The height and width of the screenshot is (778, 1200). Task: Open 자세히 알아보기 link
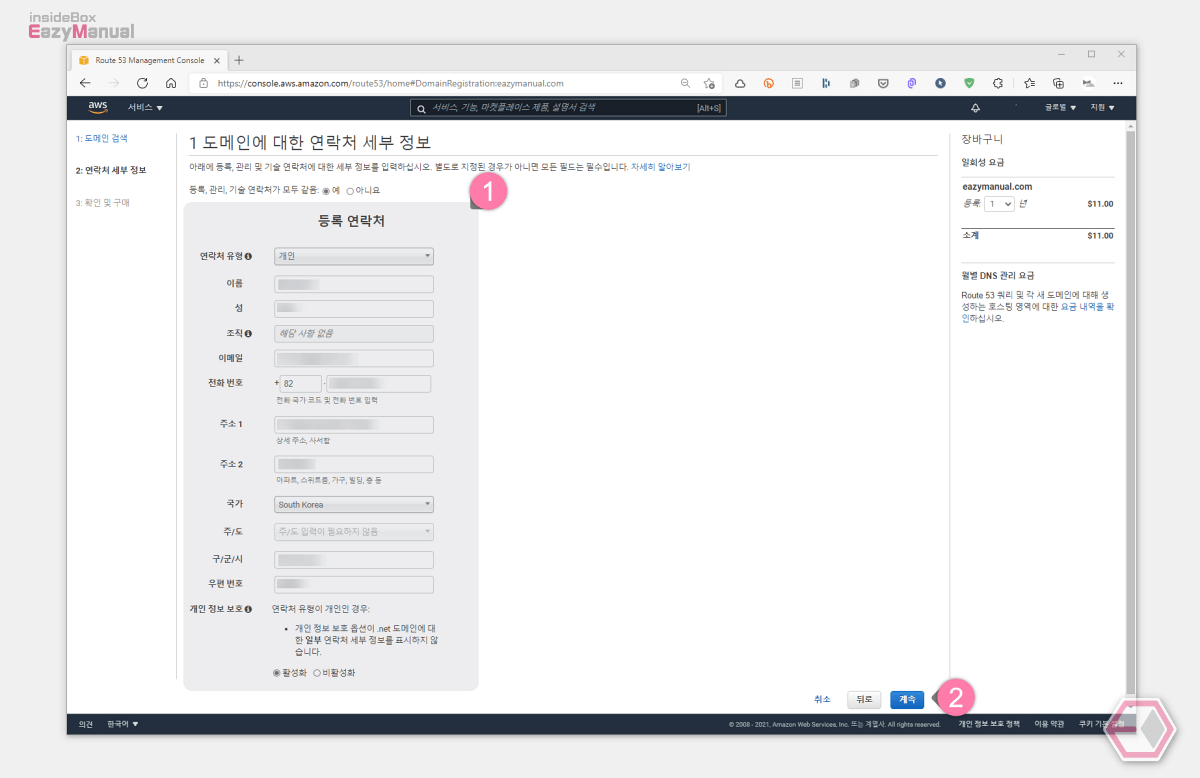click(660, 167)
